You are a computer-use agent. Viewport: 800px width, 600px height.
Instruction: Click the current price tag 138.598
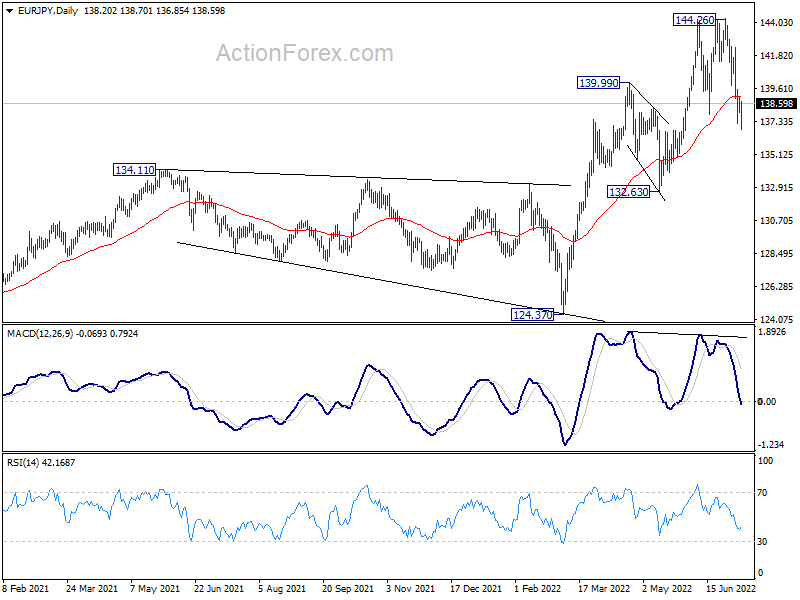coord(776,104)
